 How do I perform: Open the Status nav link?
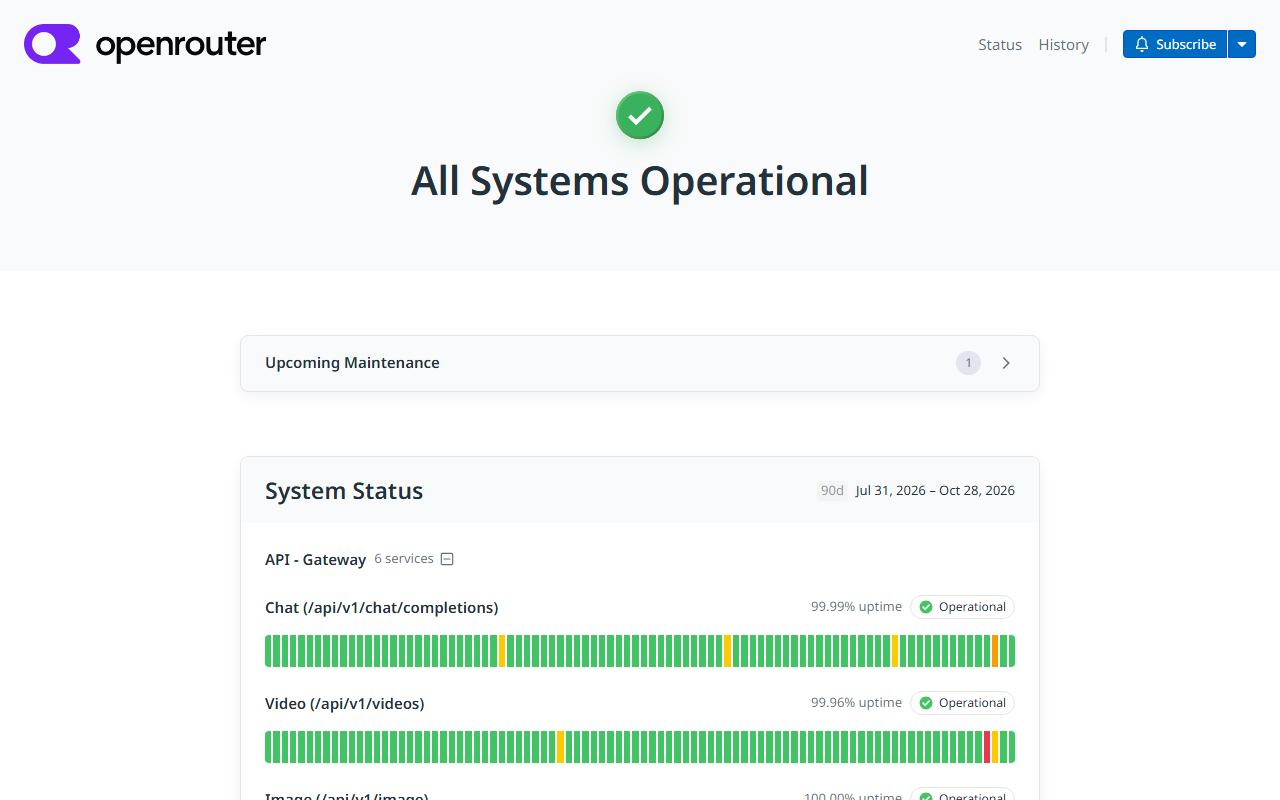coord(1000,44)
